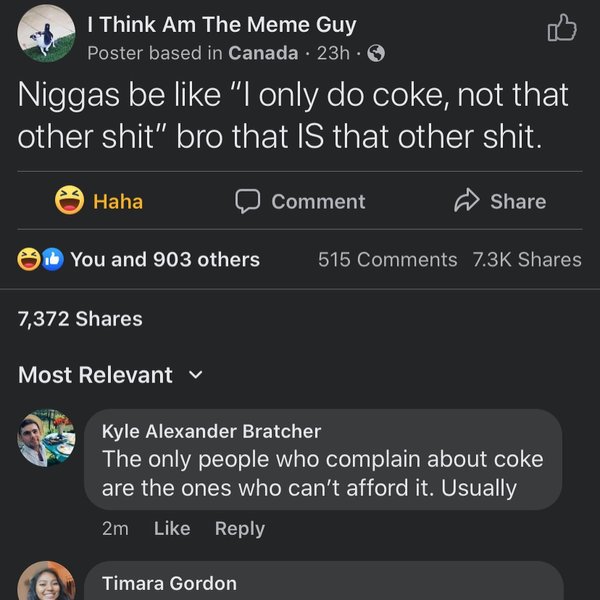Open the 515 Comments list
Screen dimensions: 600x600
tap(387, 260)
